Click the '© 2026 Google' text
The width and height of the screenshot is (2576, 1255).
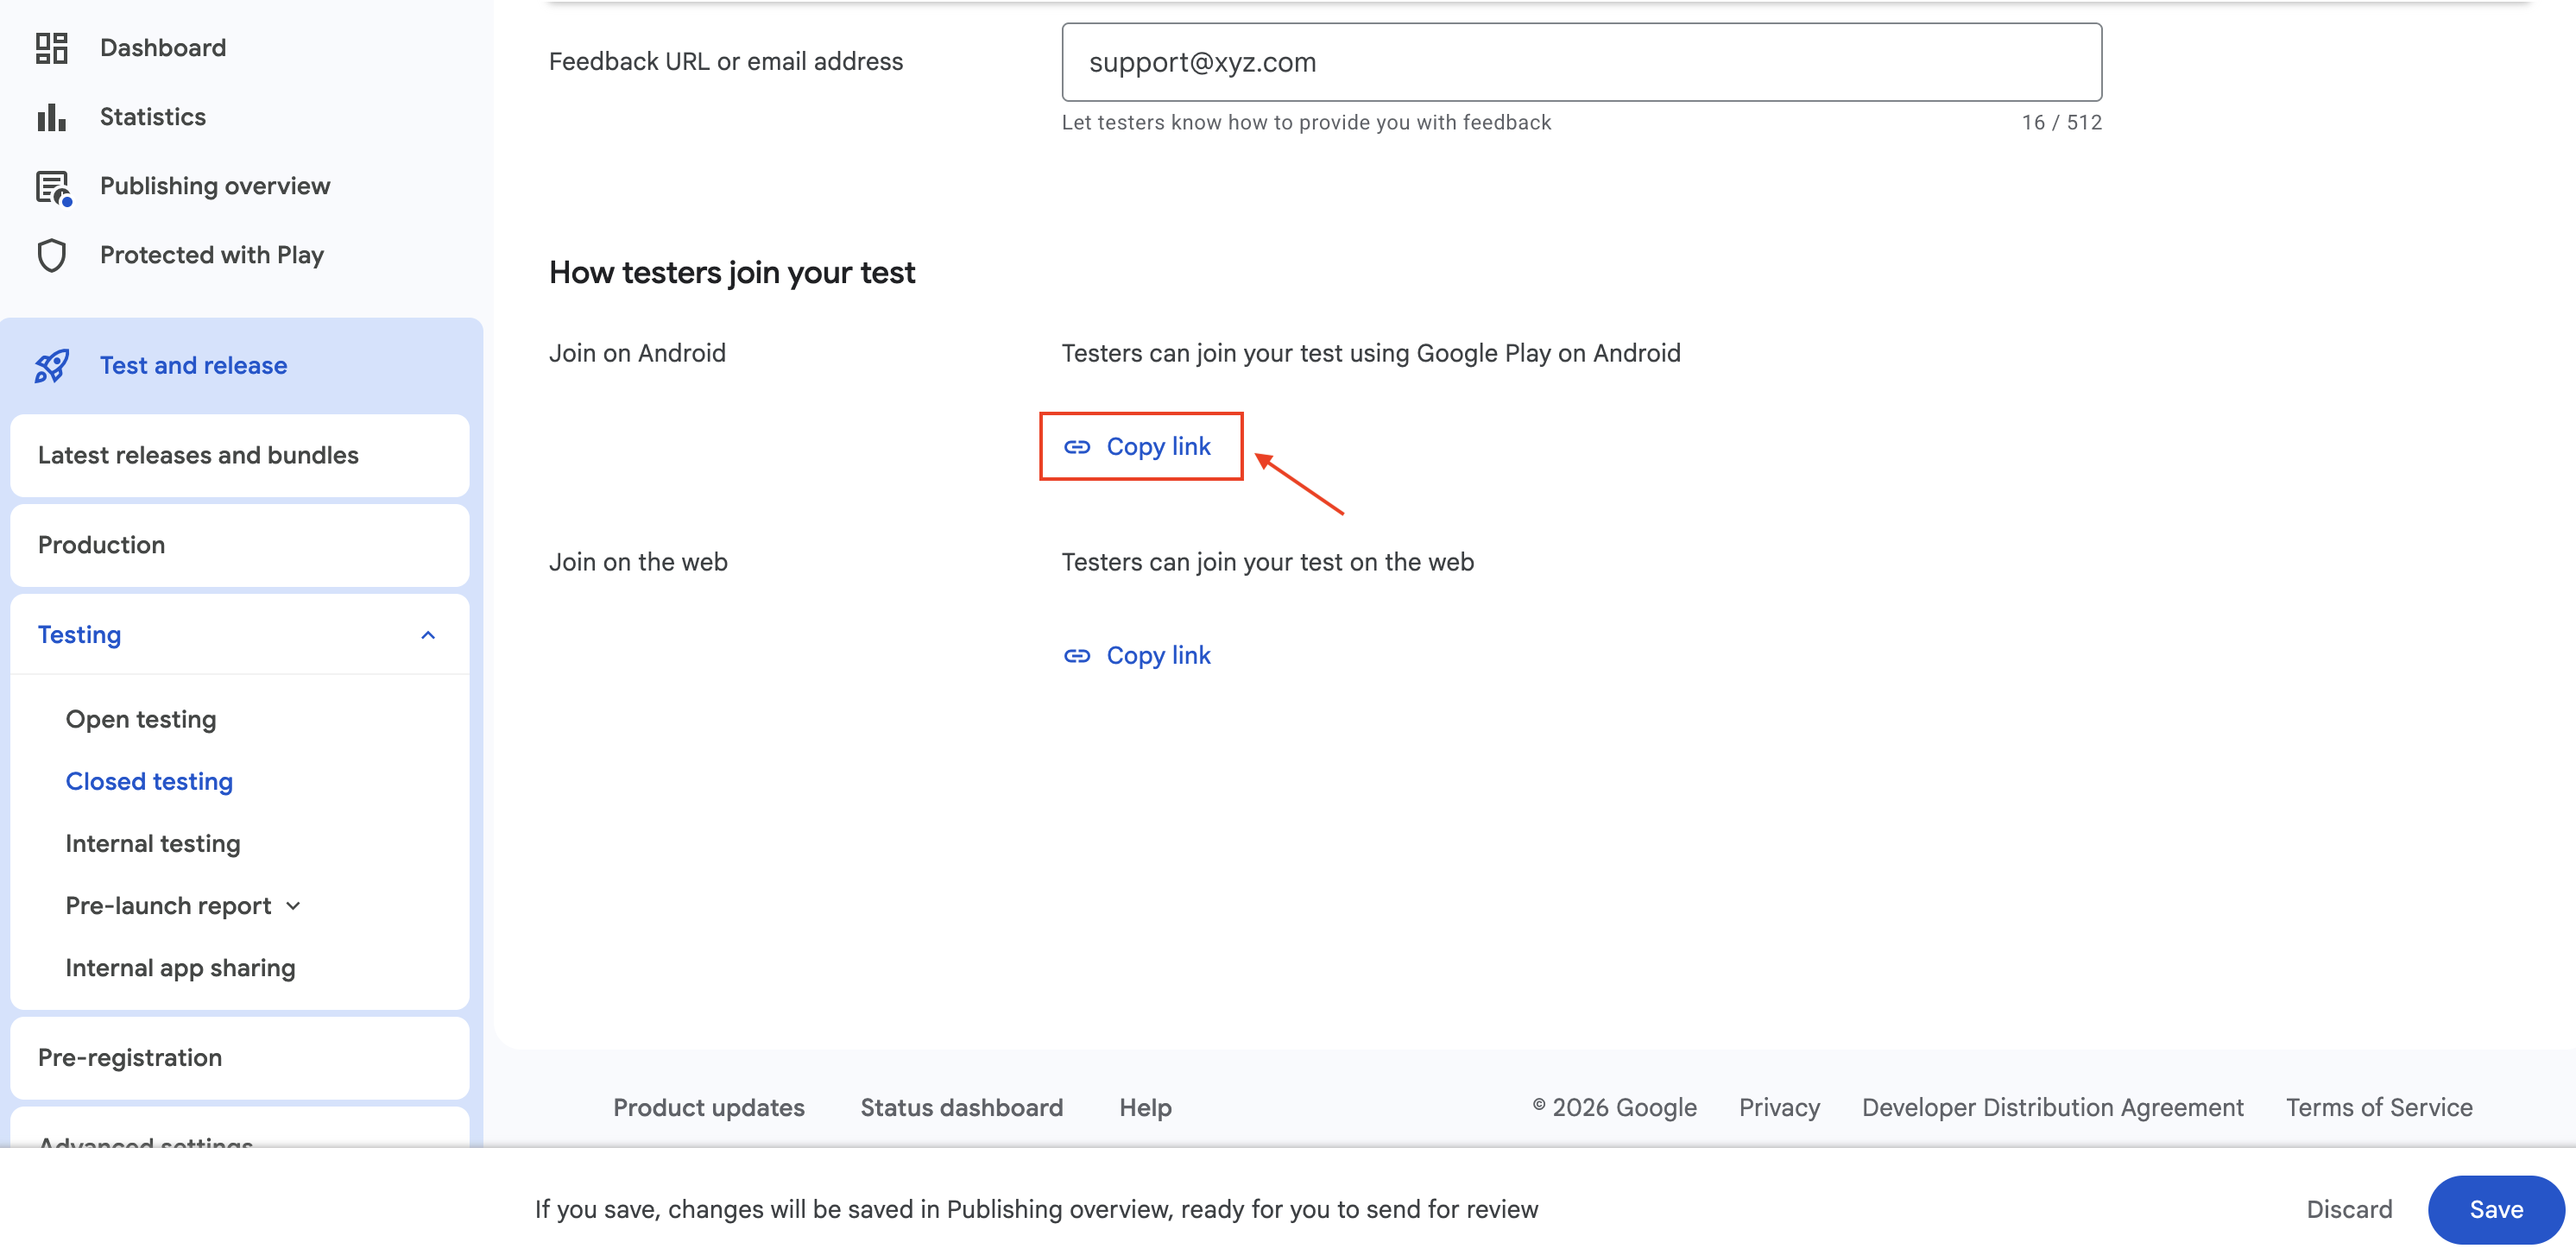(x=1615, y=1108)
